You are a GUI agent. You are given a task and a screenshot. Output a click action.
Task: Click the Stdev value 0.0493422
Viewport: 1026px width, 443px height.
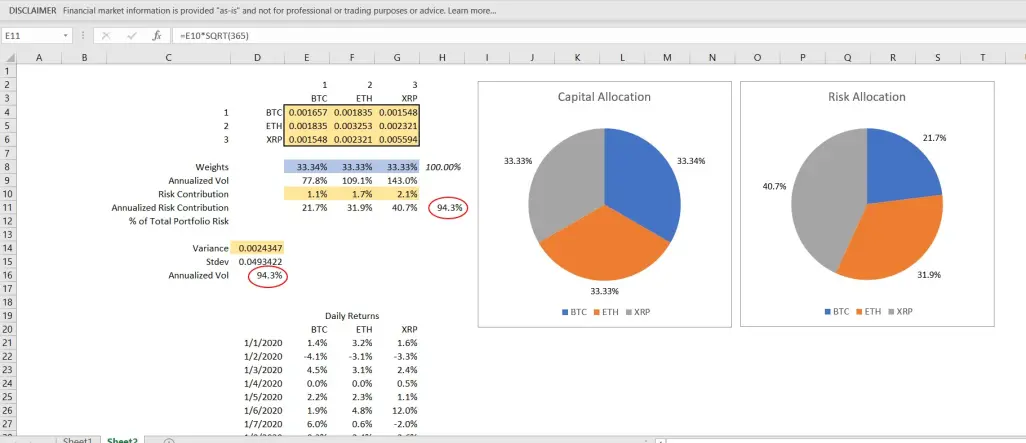coord(257,262)
